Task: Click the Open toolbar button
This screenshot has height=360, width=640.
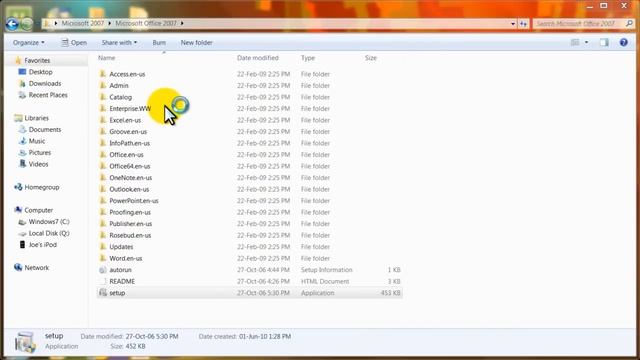Action: tap(74, 42)
